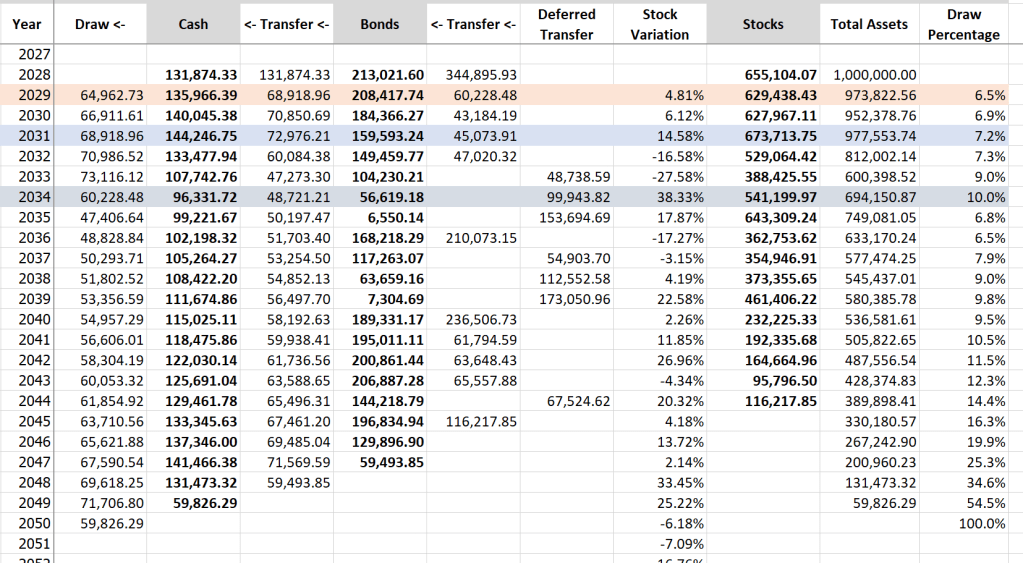Click the 1,000,000.00 total assets cell

(868, 75)
